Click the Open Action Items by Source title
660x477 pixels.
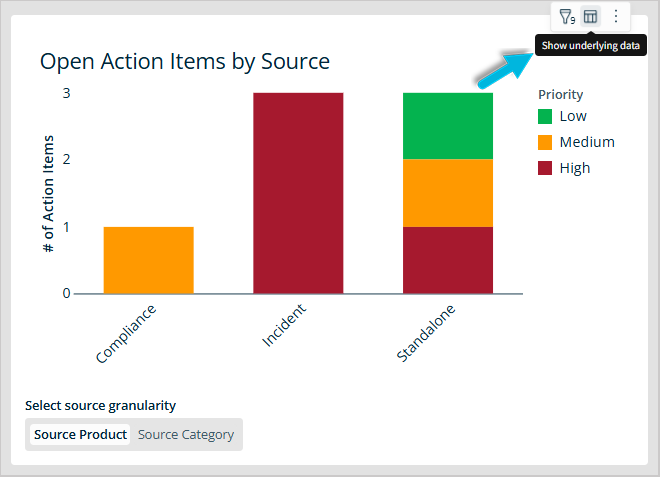(x=184, y=61)
